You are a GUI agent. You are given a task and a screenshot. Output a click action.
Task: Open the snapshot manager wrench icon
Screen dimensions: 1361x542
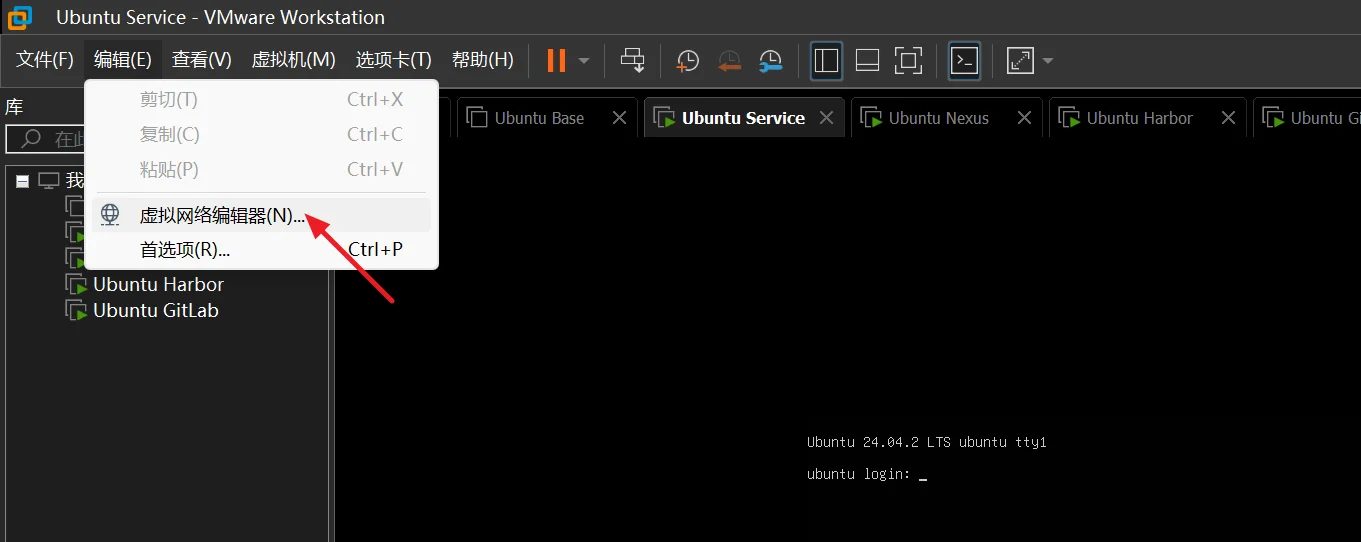click(x=770, y=60)
